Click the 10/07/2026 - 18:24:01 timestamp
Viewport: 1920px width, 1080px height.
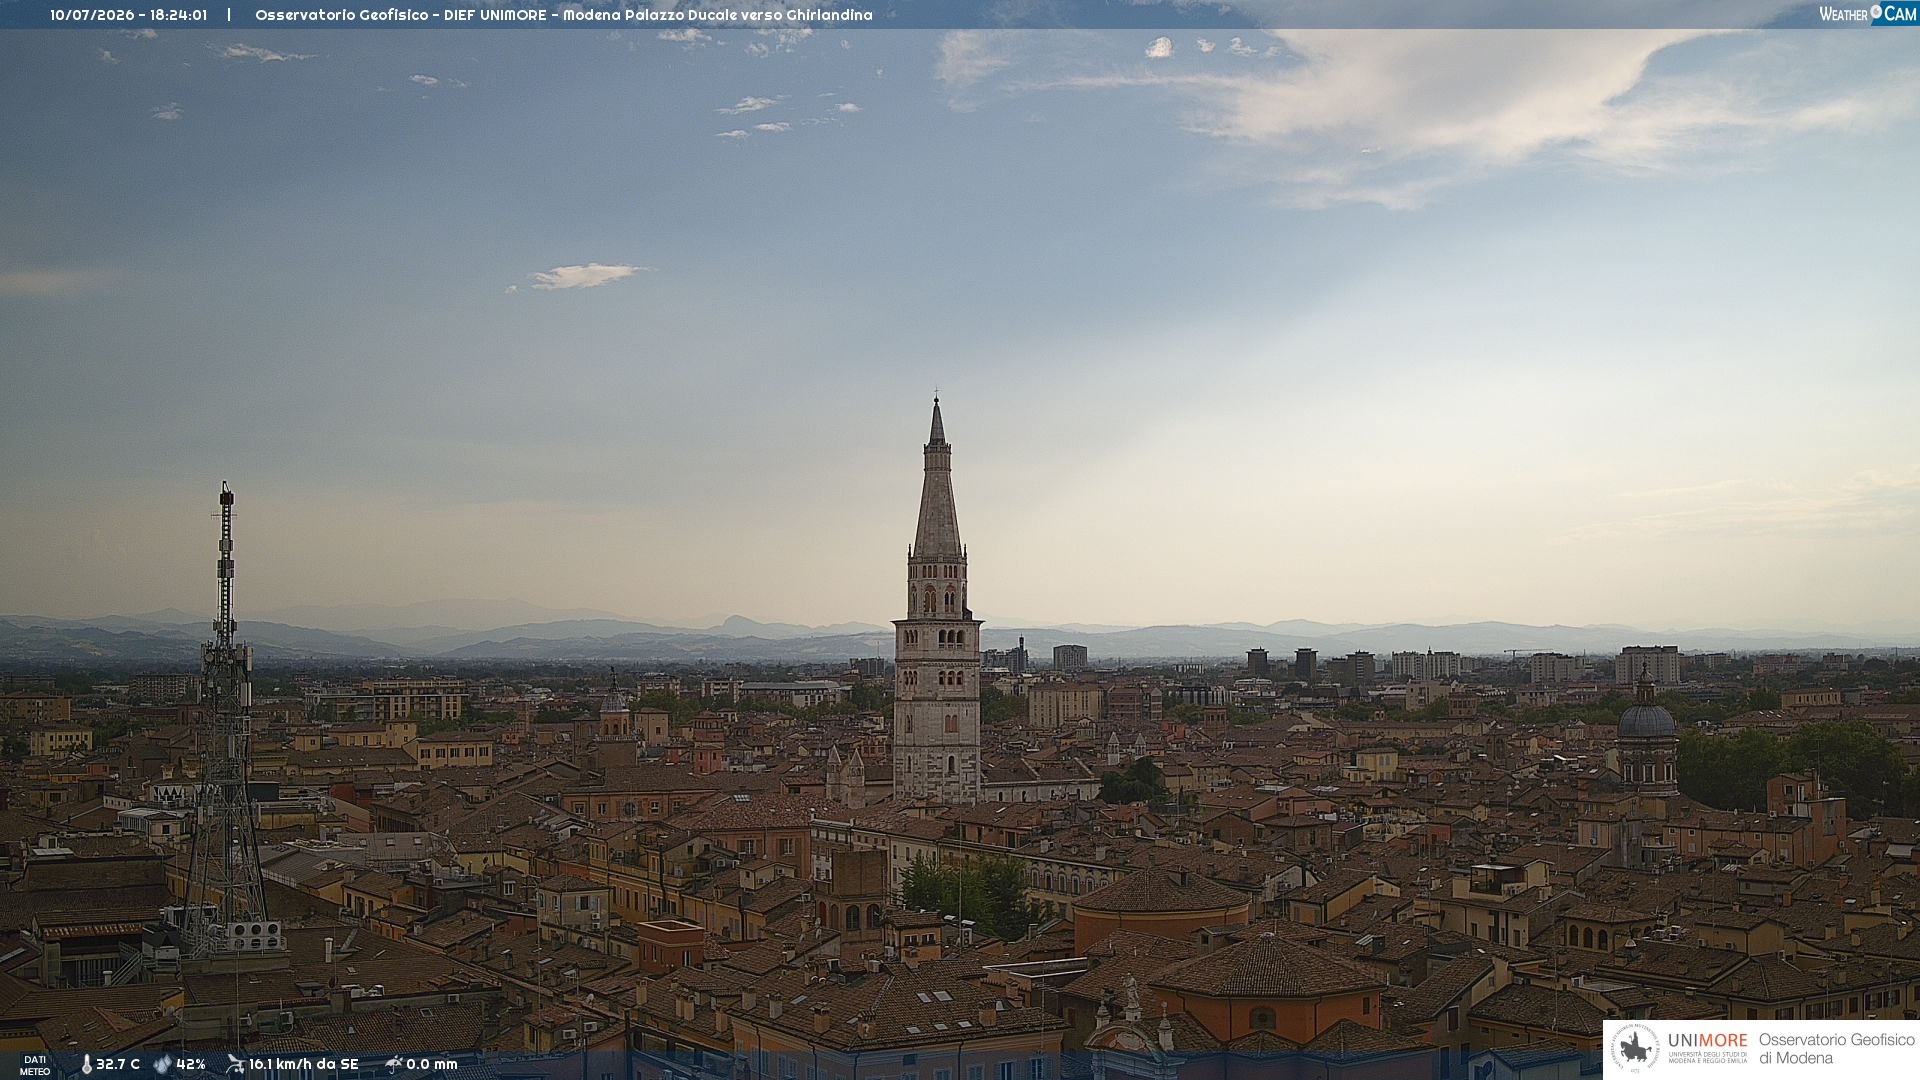pyautogui.click(x=129, y=15)
